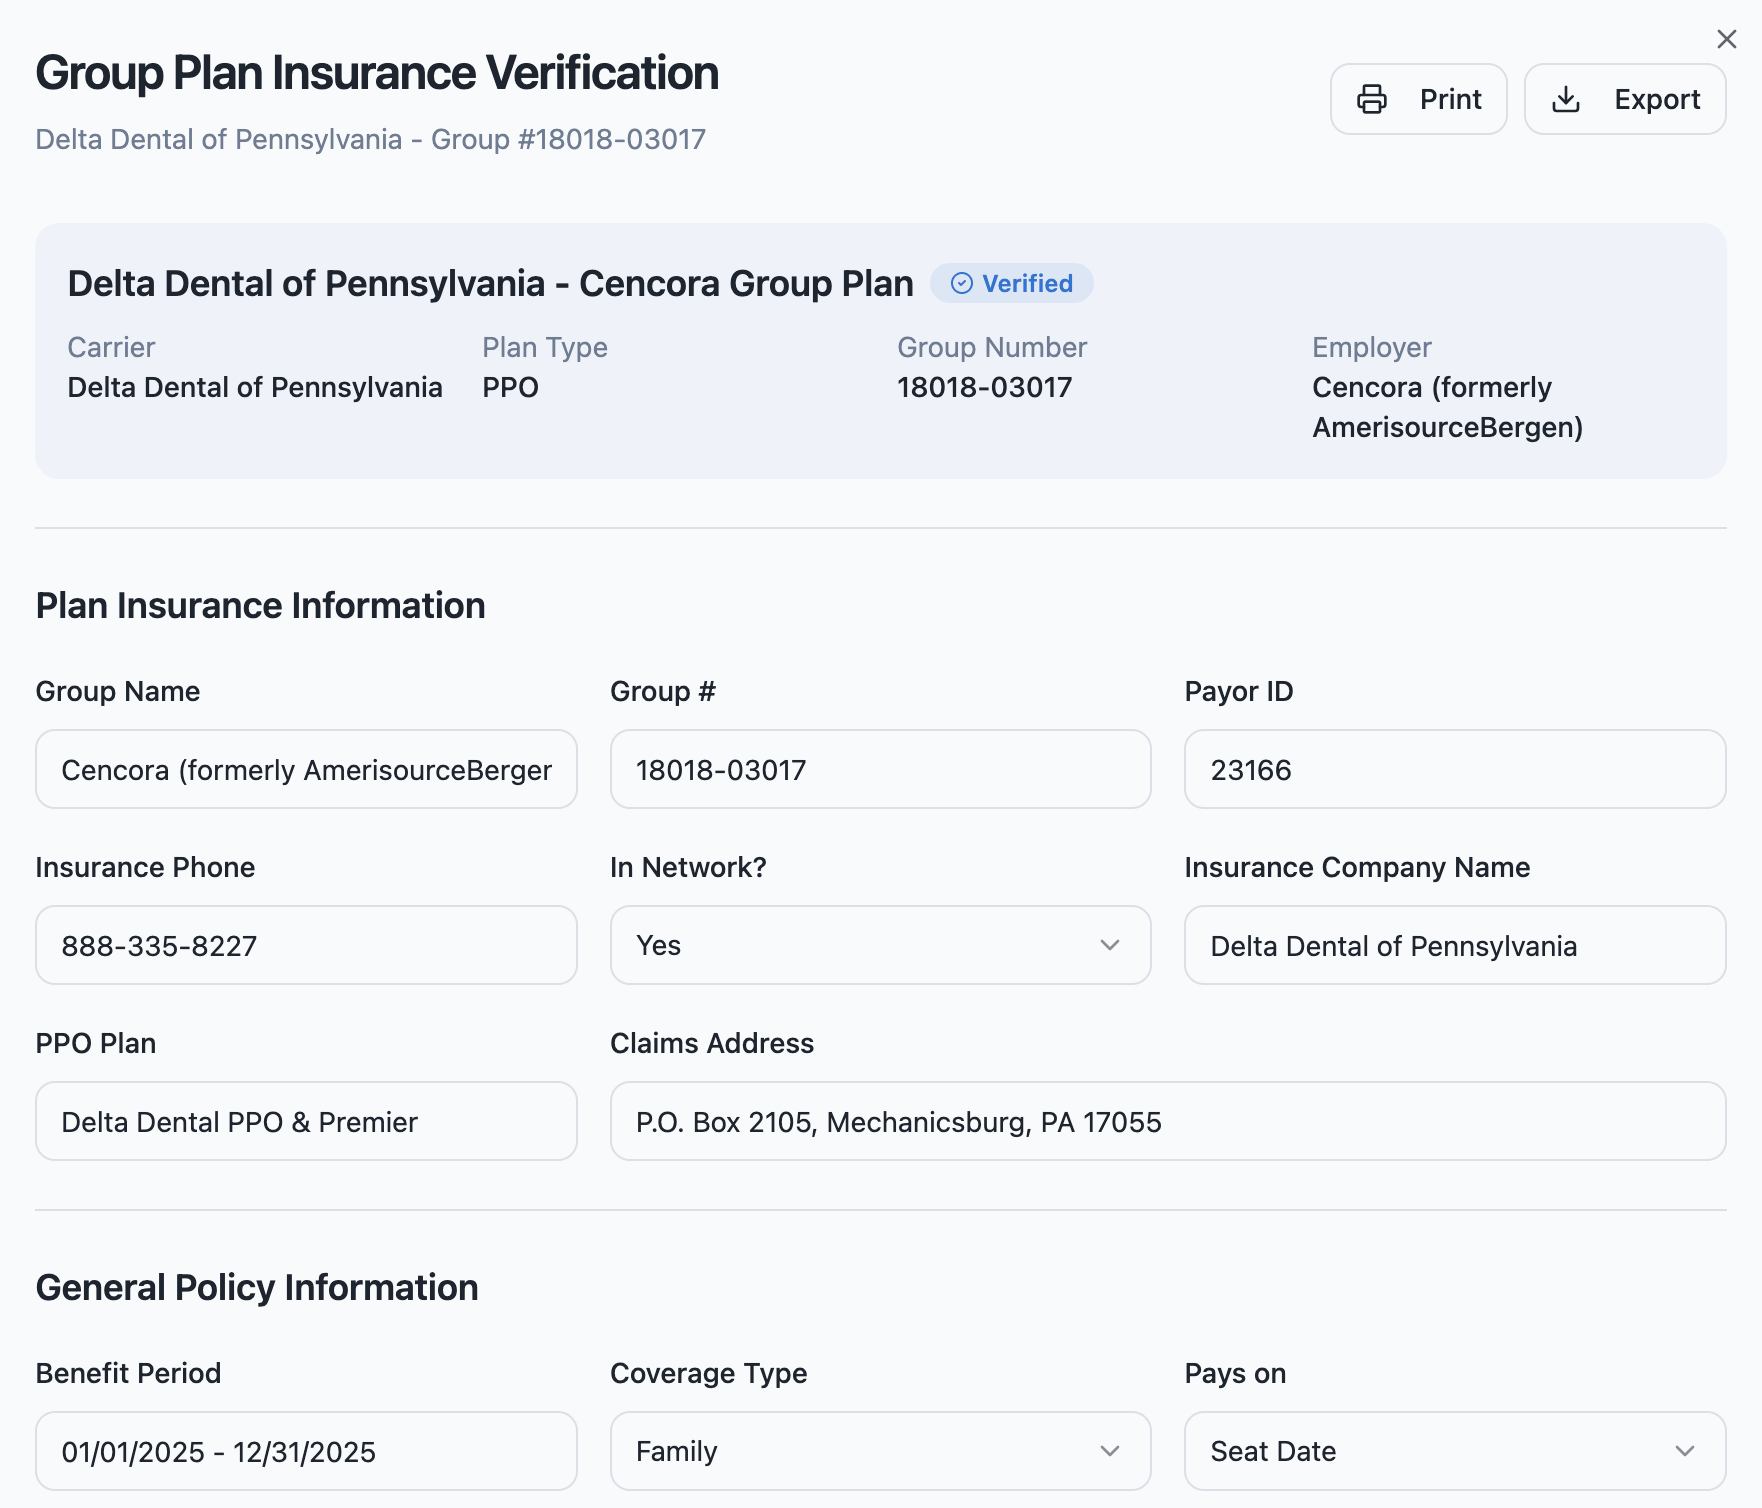Viewport: 1762px width, 1508px height.
Task: Focus the Claims Address field
Action: (x=1167, y=1121)
